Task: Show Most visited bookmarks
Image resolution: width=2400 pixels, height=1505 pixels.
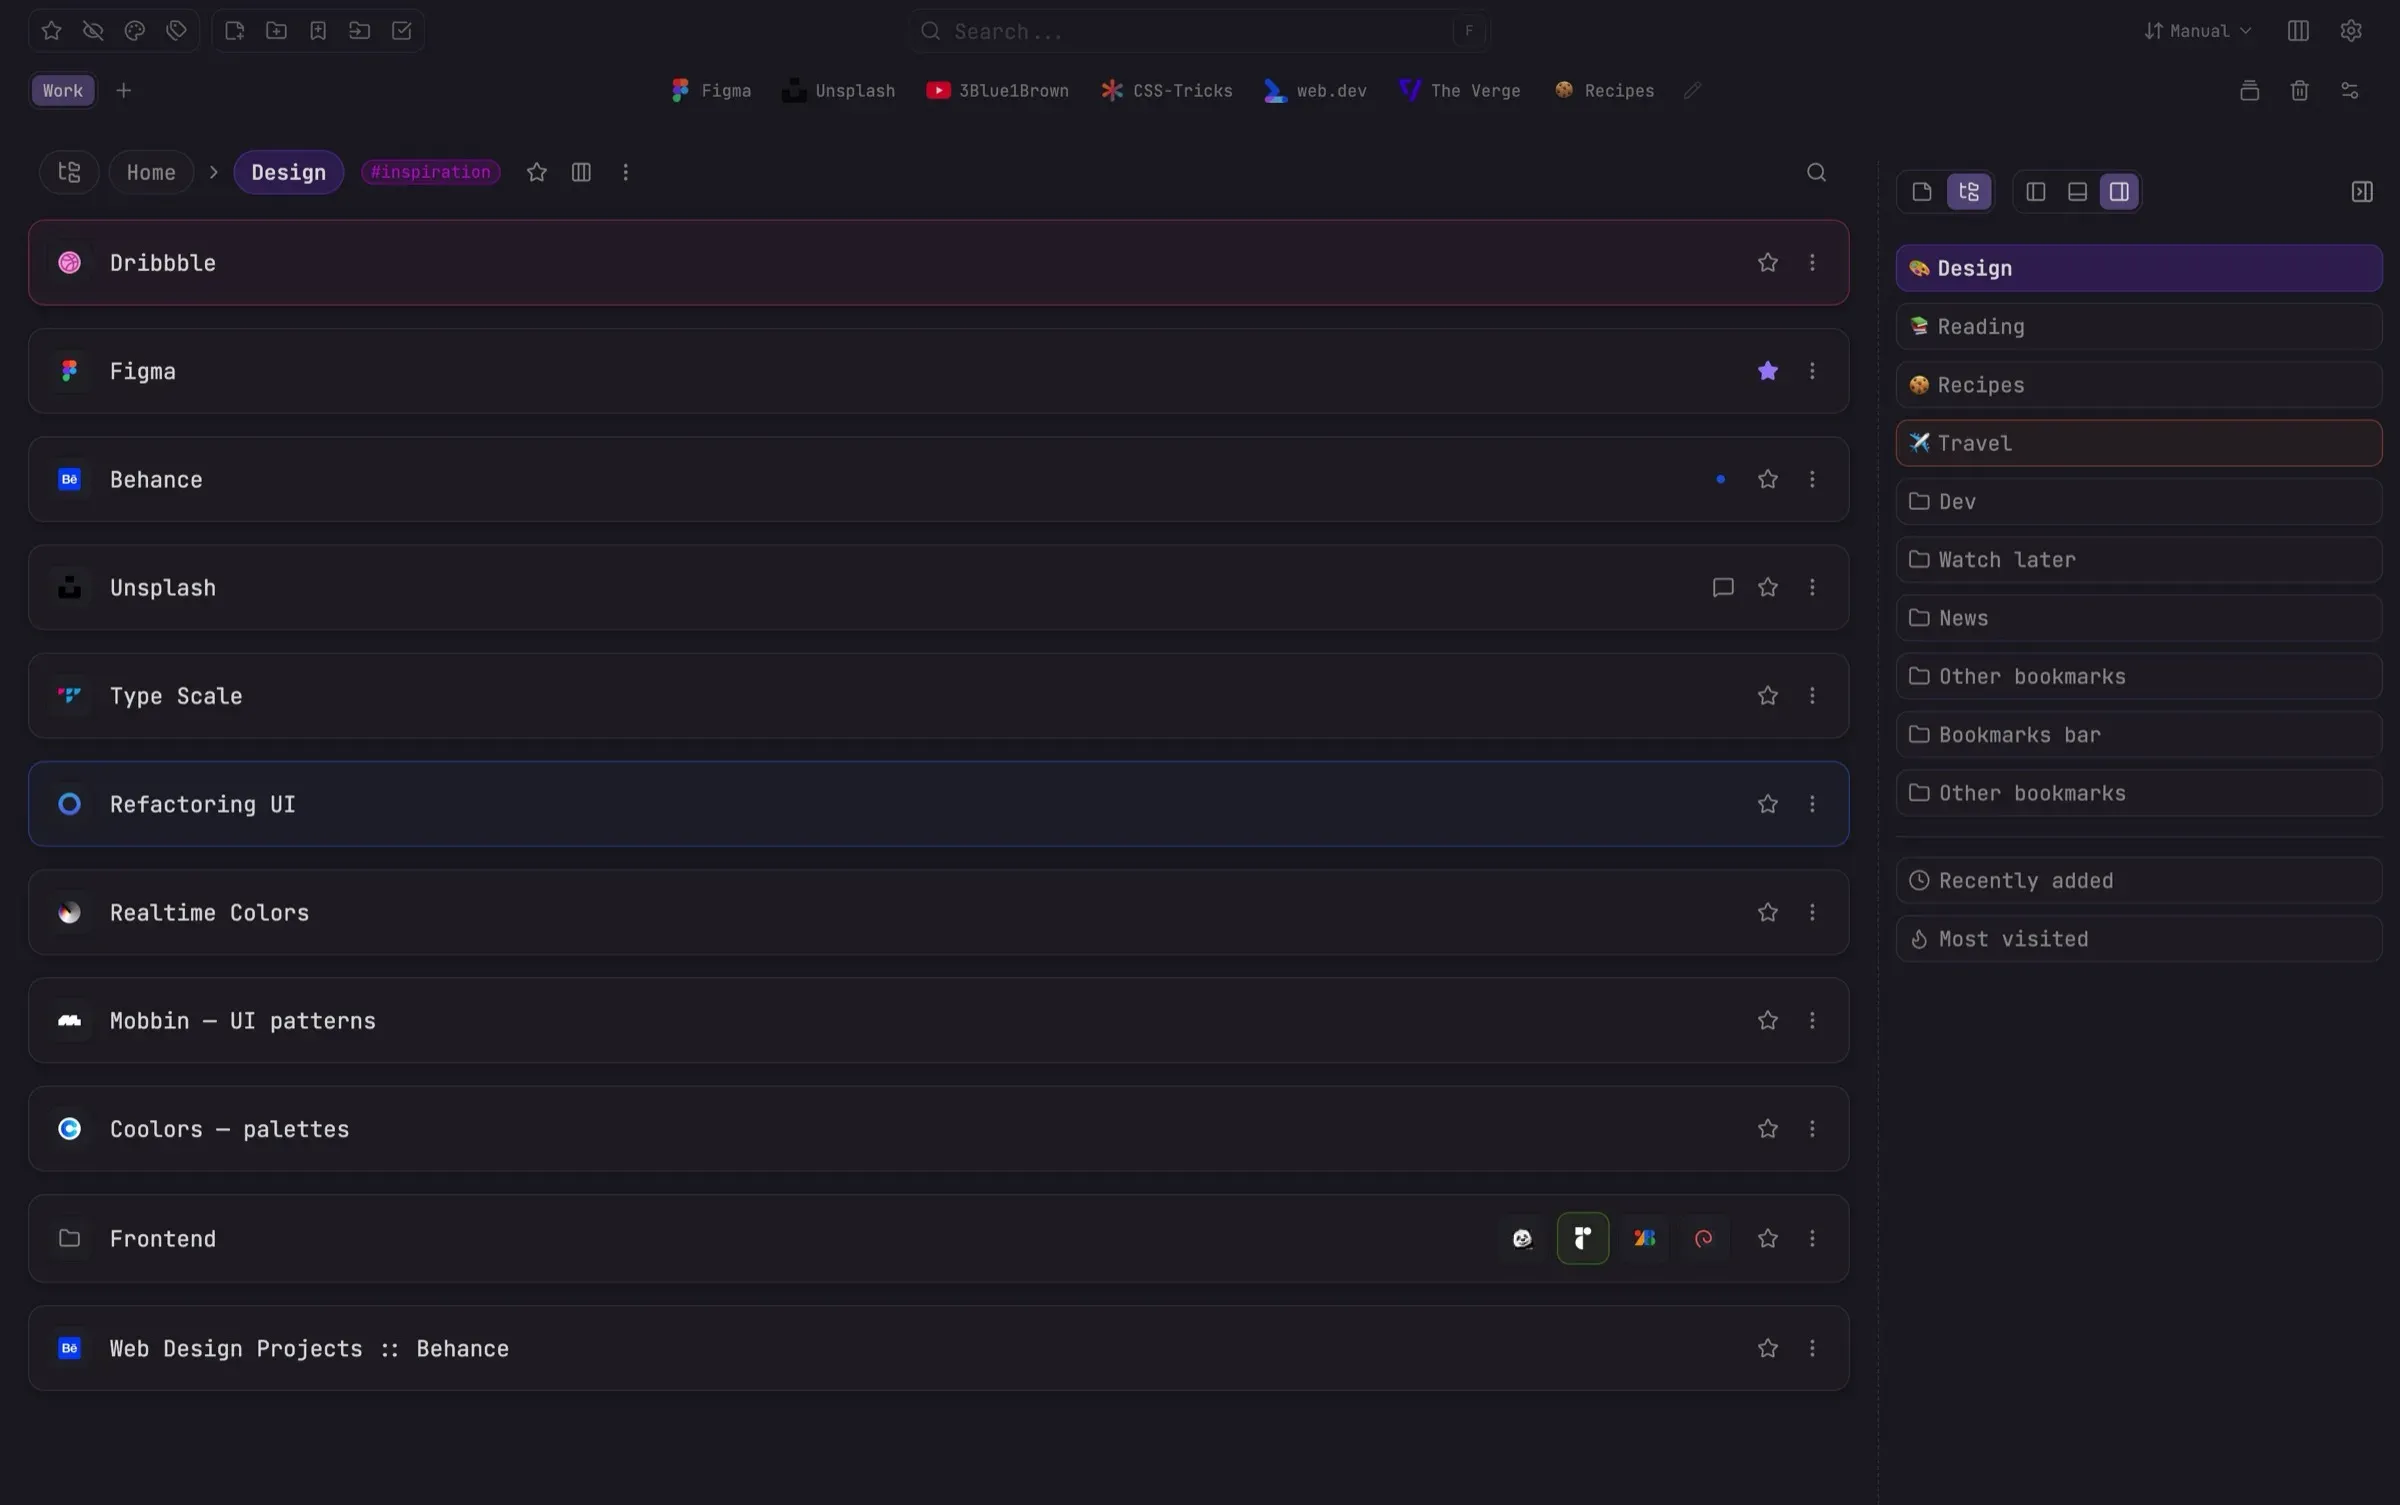Action: tap(2139, 939)
